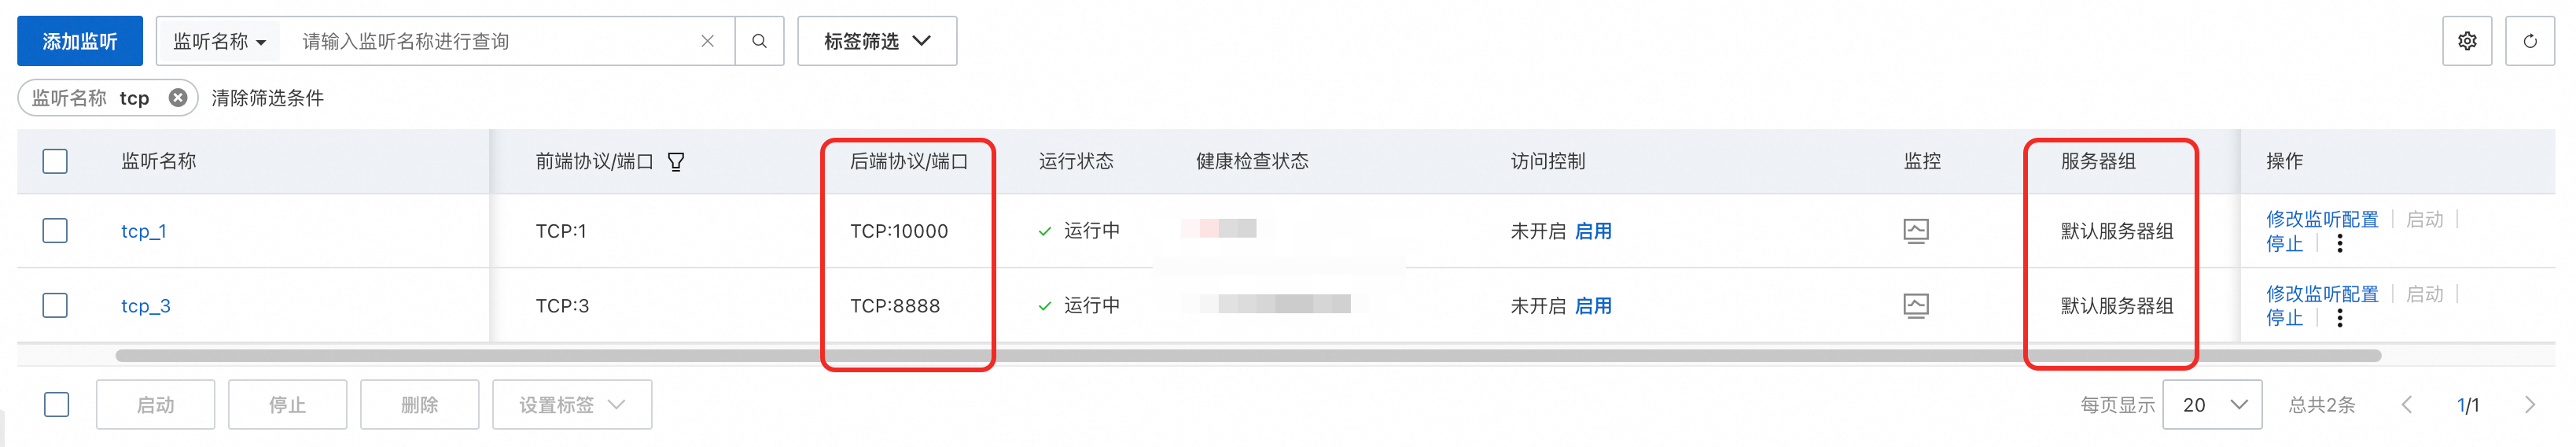Filter by frontend protocol funnel icon

tap(676, 162)
